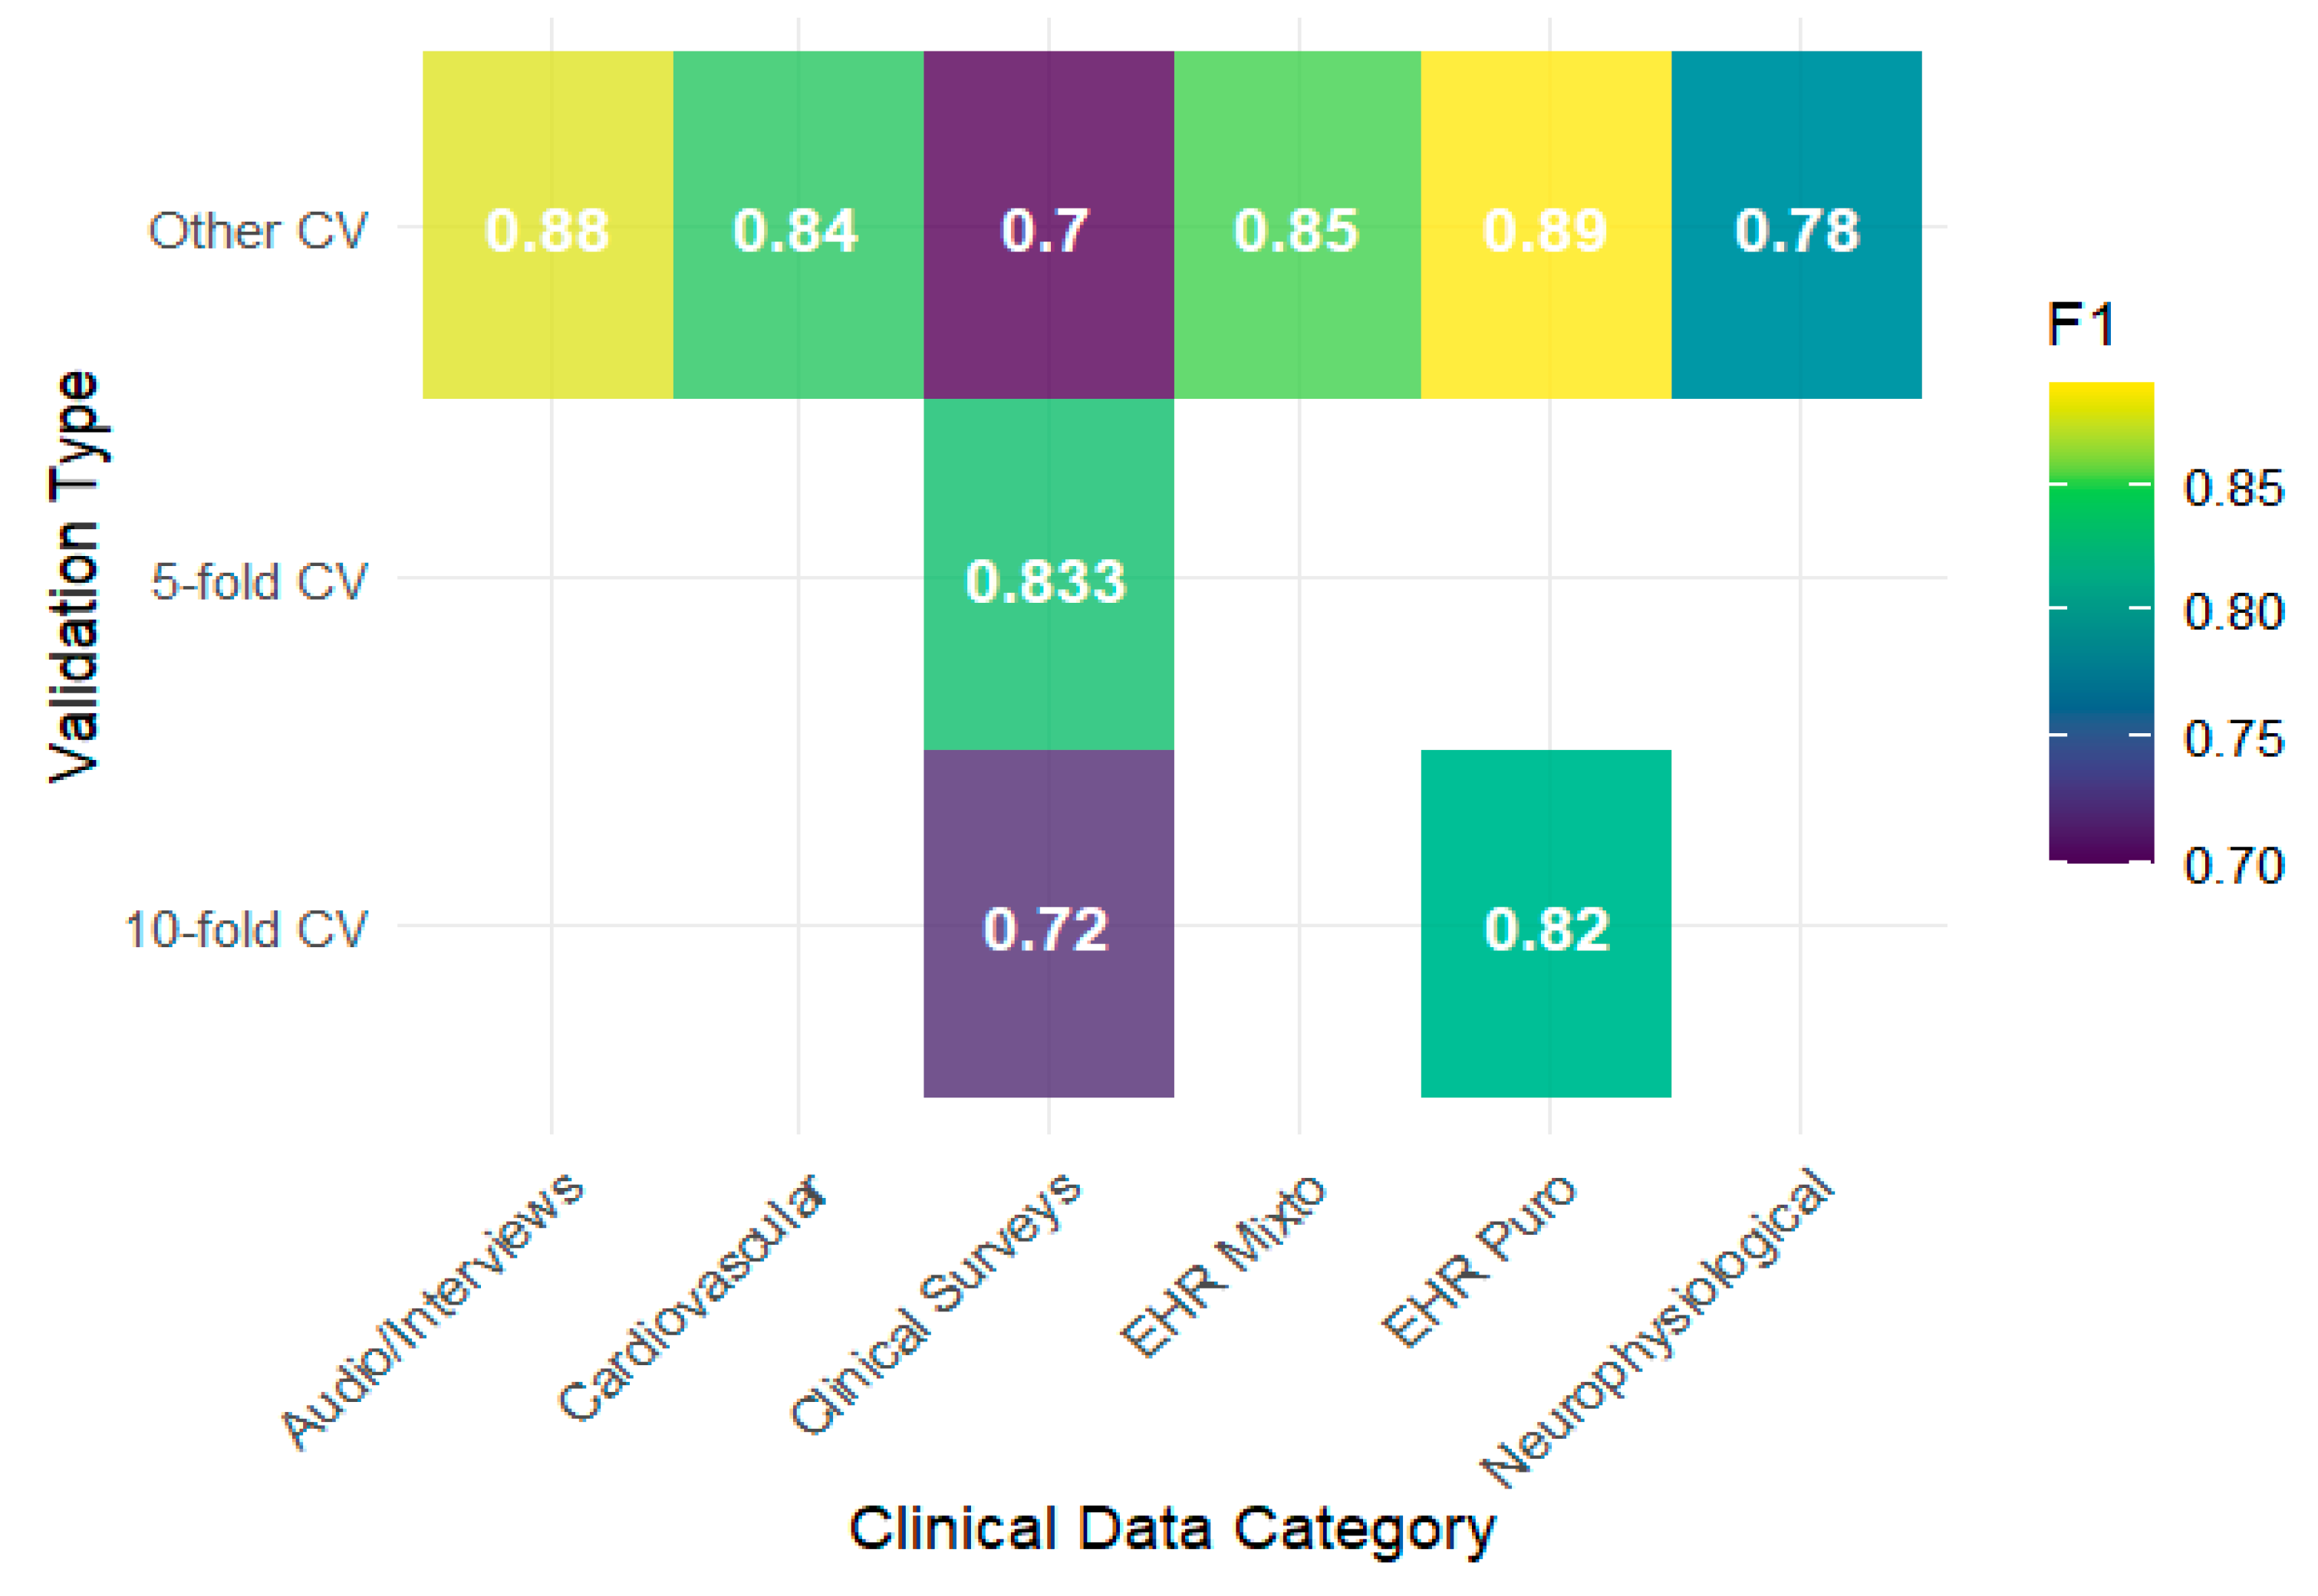This screenshot has height=1596, width=2318.
Task: Select the 0.84 Cardiovascular cell
Action: (797, 225)
